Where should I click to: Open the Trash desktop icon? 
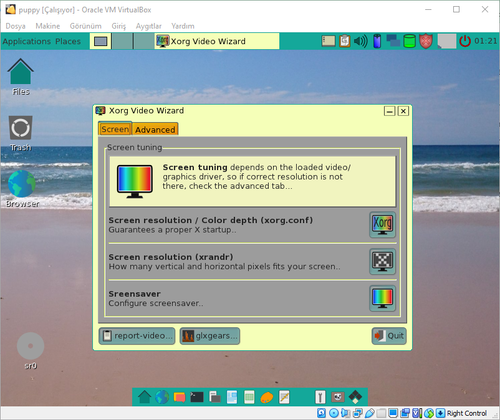point(21,133)
